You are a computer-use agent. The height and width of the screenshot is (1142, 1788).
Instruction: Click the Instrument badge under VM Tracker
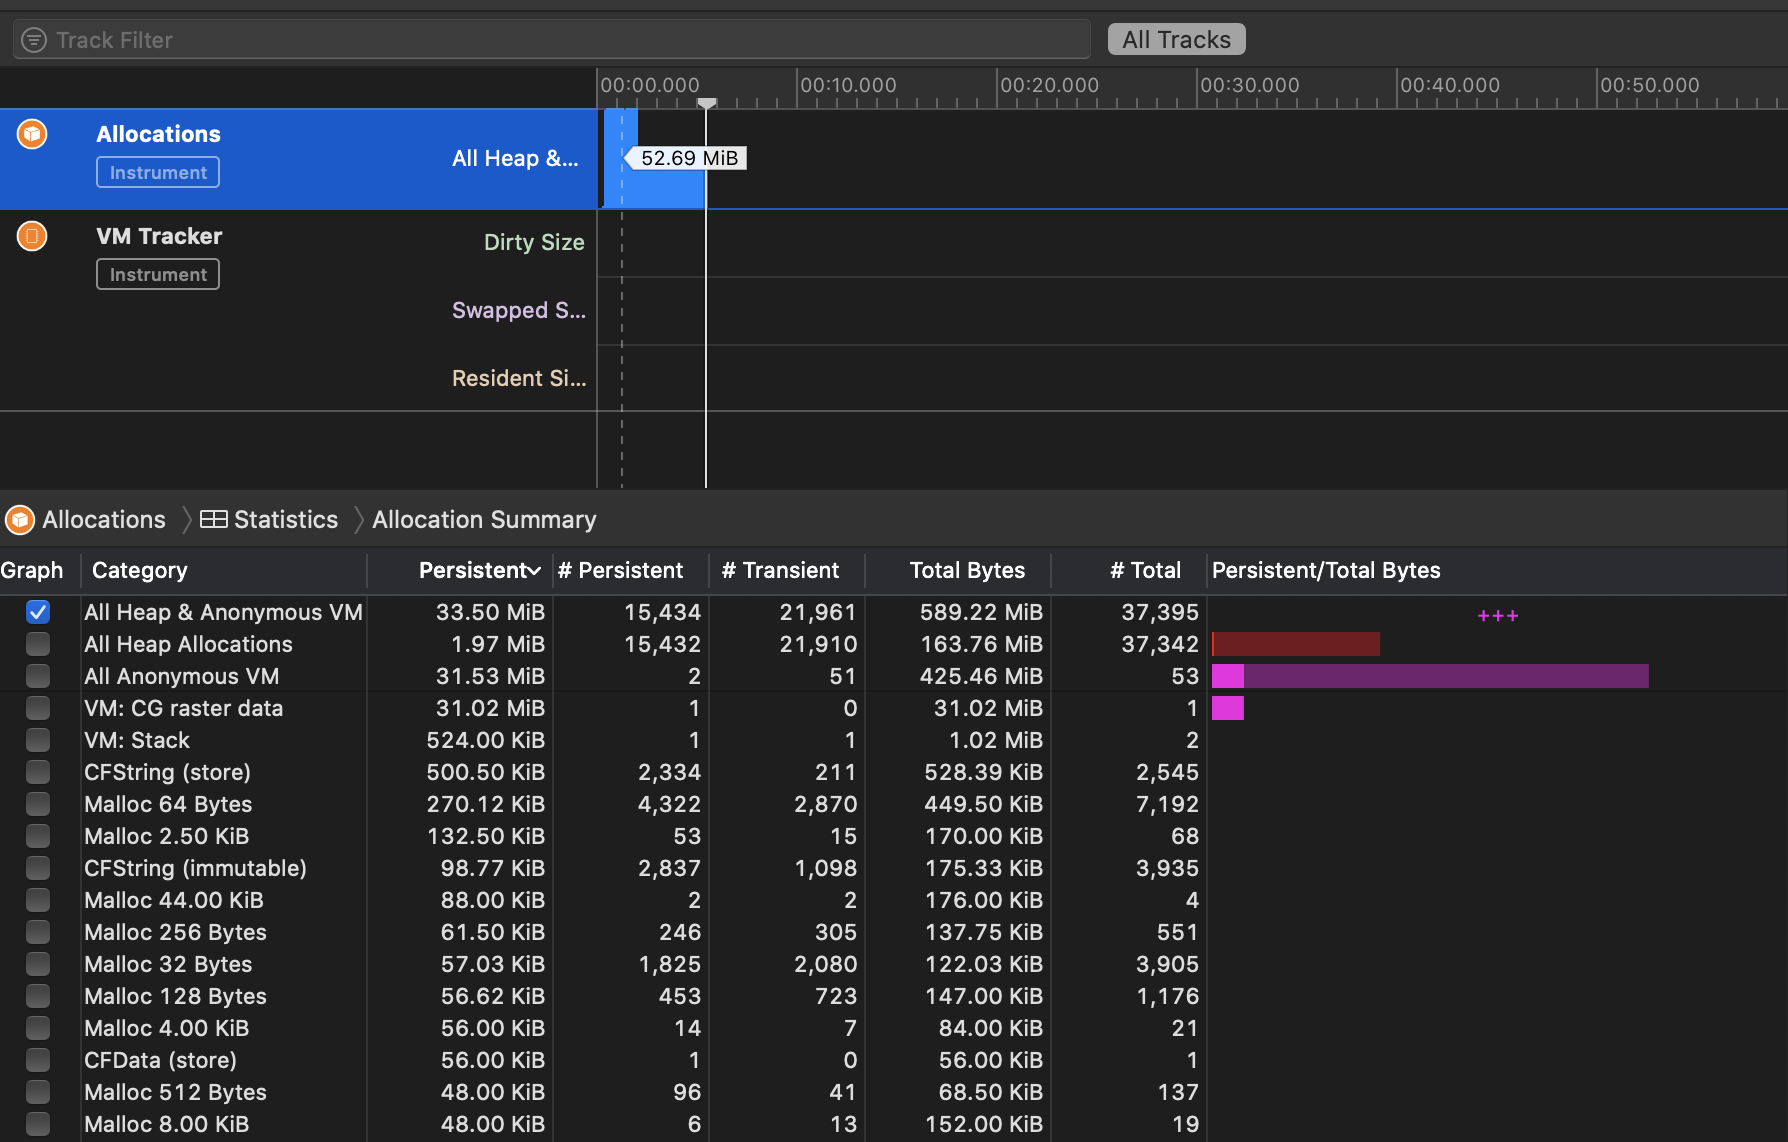tap(158, 274)
